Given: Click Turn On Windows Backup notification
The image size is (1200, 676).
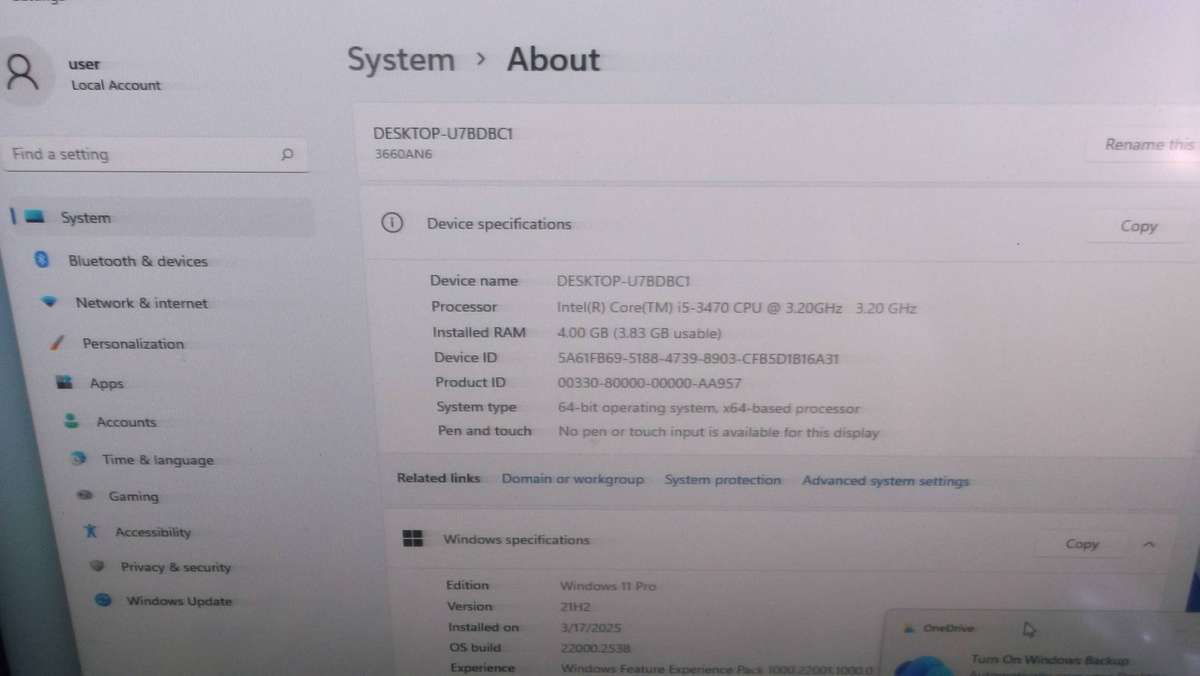Looking at the screenshot, I should 1050,660.
